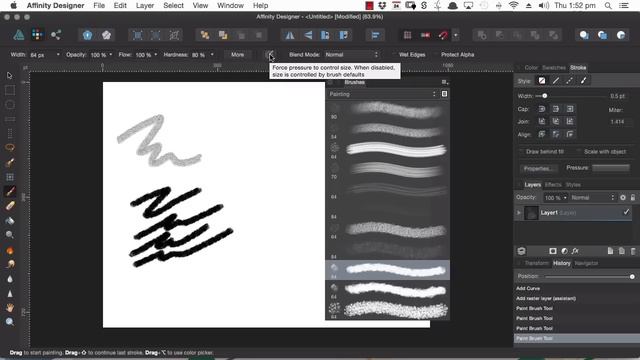
Task: Click the Flip Horizontal toolbar icon
Action: coord(290,36)
